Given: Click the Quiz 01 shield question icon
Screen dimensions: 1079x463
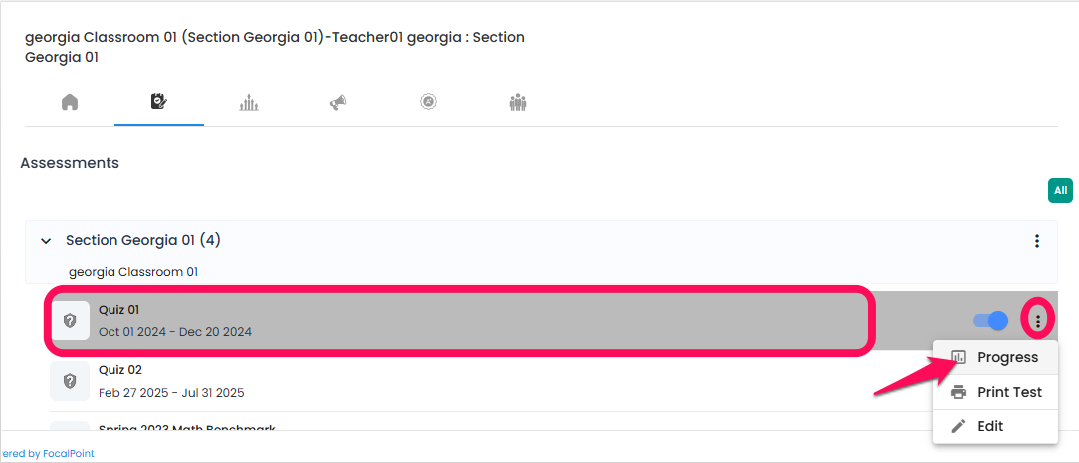Looking at the screenshot, I should coord(70,321).
